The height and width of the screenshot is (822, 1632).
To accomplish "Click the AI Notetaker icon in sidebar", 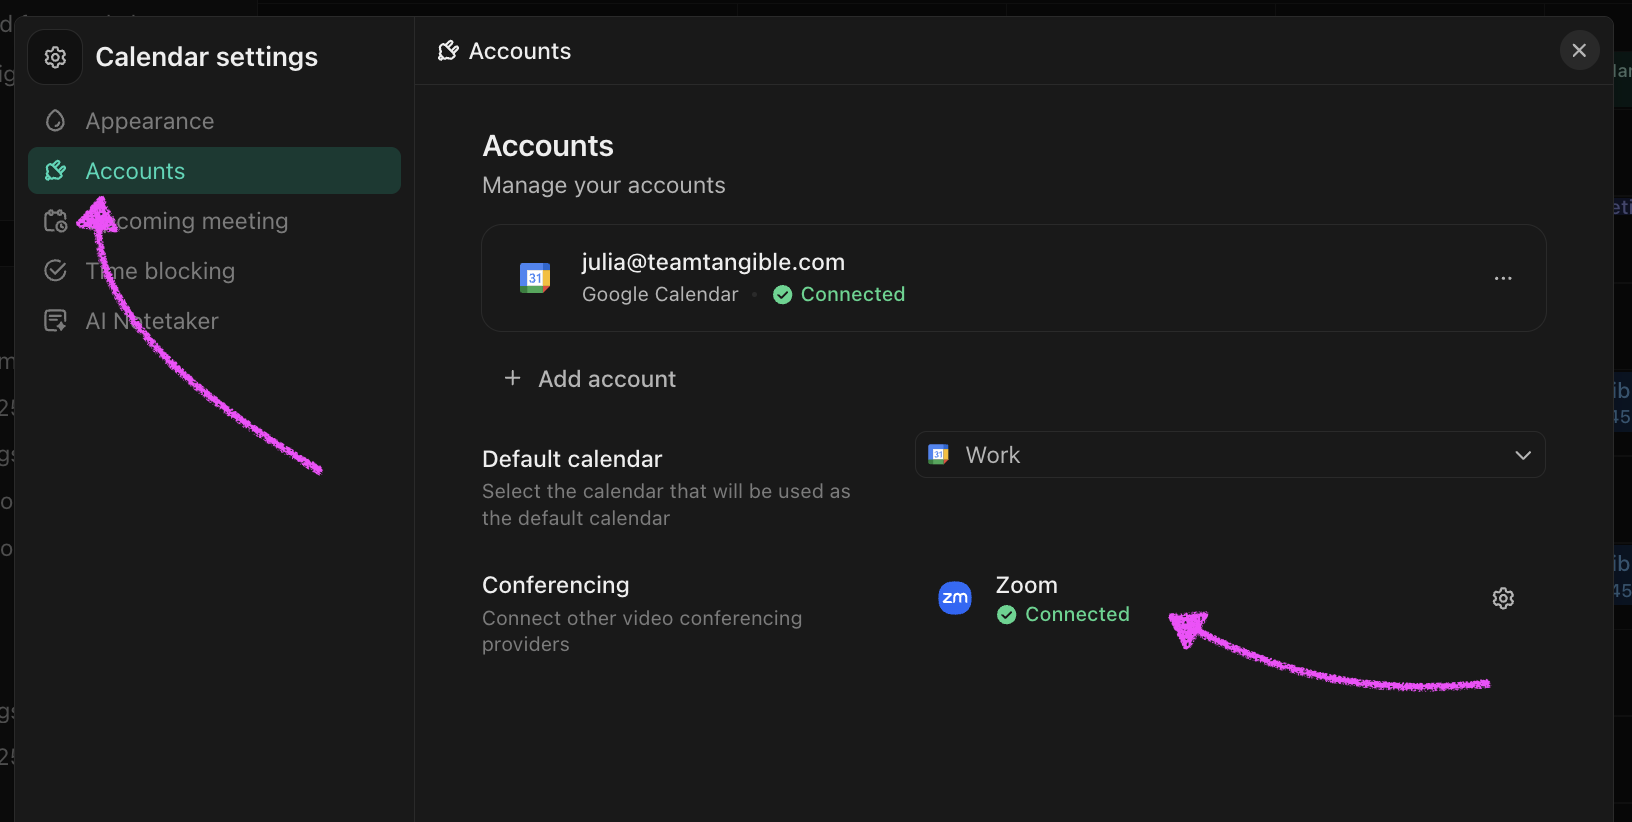I will pos(55,321).
